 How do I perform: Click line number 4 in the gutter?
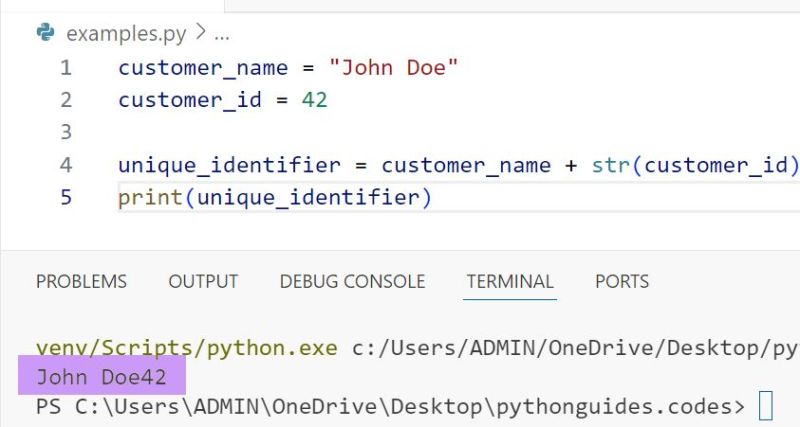66,165
